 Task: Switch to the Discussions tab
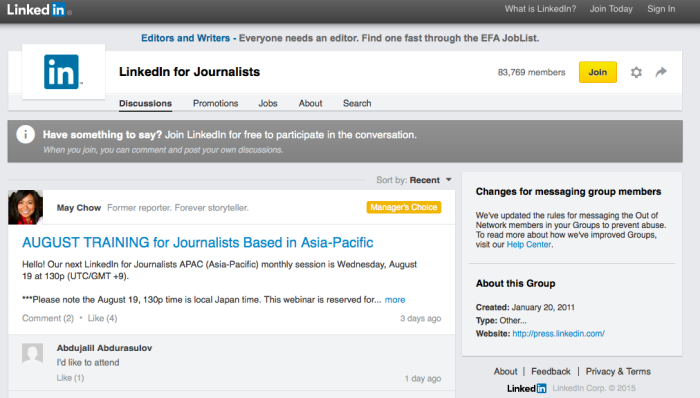(145, 103)
